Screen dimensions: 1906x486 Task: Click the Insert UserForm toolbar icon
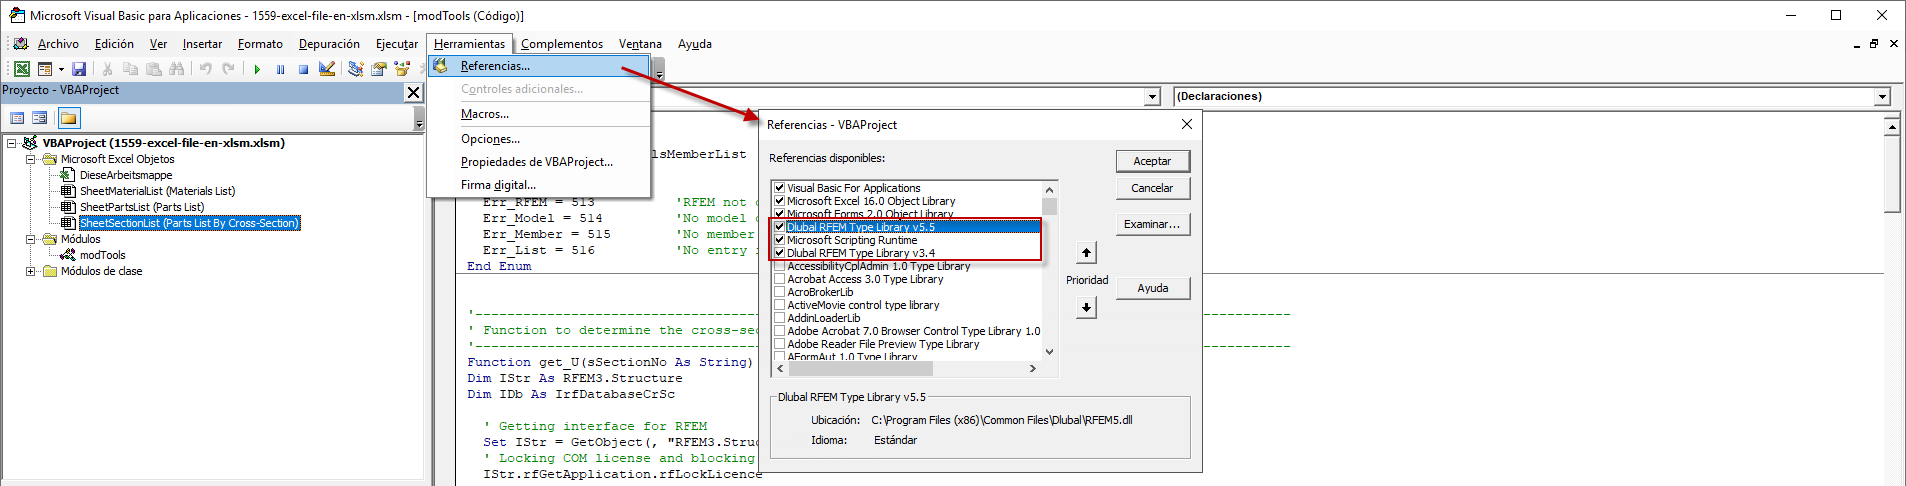45,69
